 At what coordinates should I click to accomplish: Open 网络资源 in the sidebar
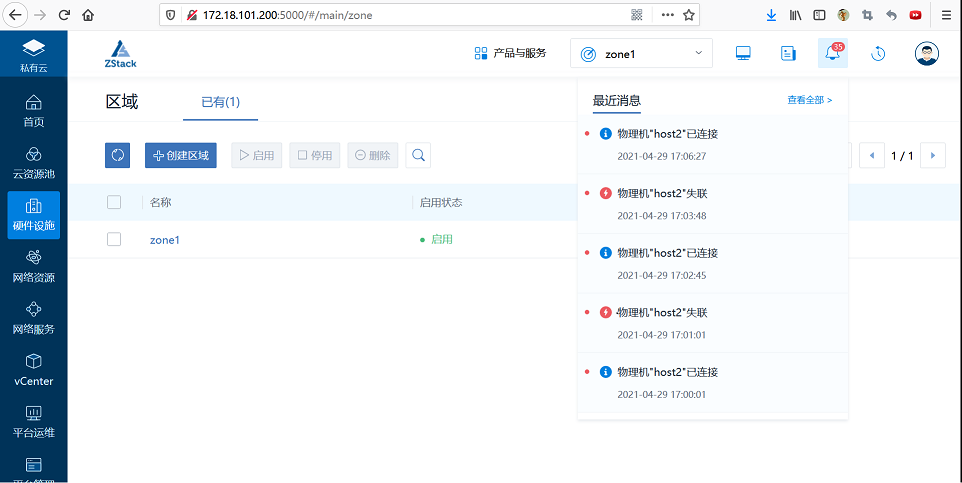click(34, 266)
